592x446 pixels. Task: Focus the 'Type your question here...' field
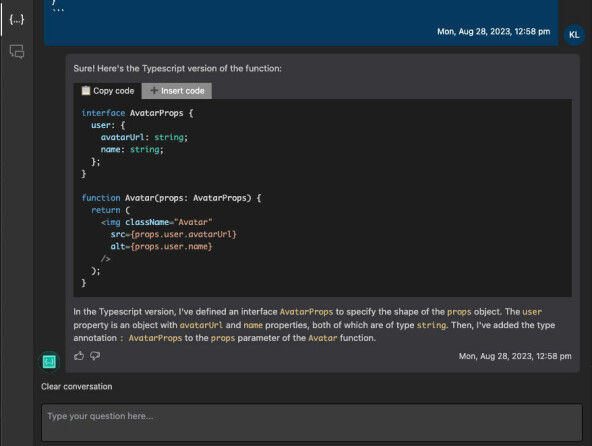pyautogui.click(x=311, y=422)
